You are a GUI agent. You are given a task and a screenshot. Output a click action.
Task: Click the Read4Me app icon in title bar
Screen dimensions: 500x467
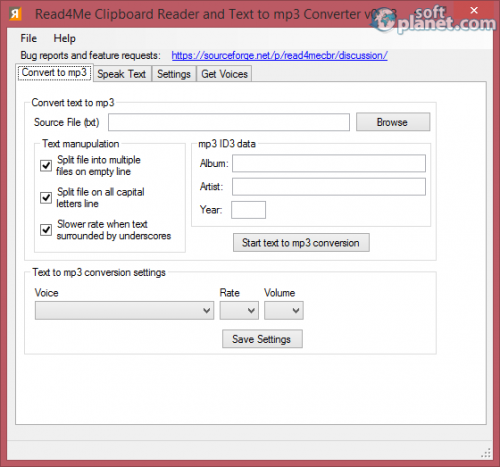[15, 14]
